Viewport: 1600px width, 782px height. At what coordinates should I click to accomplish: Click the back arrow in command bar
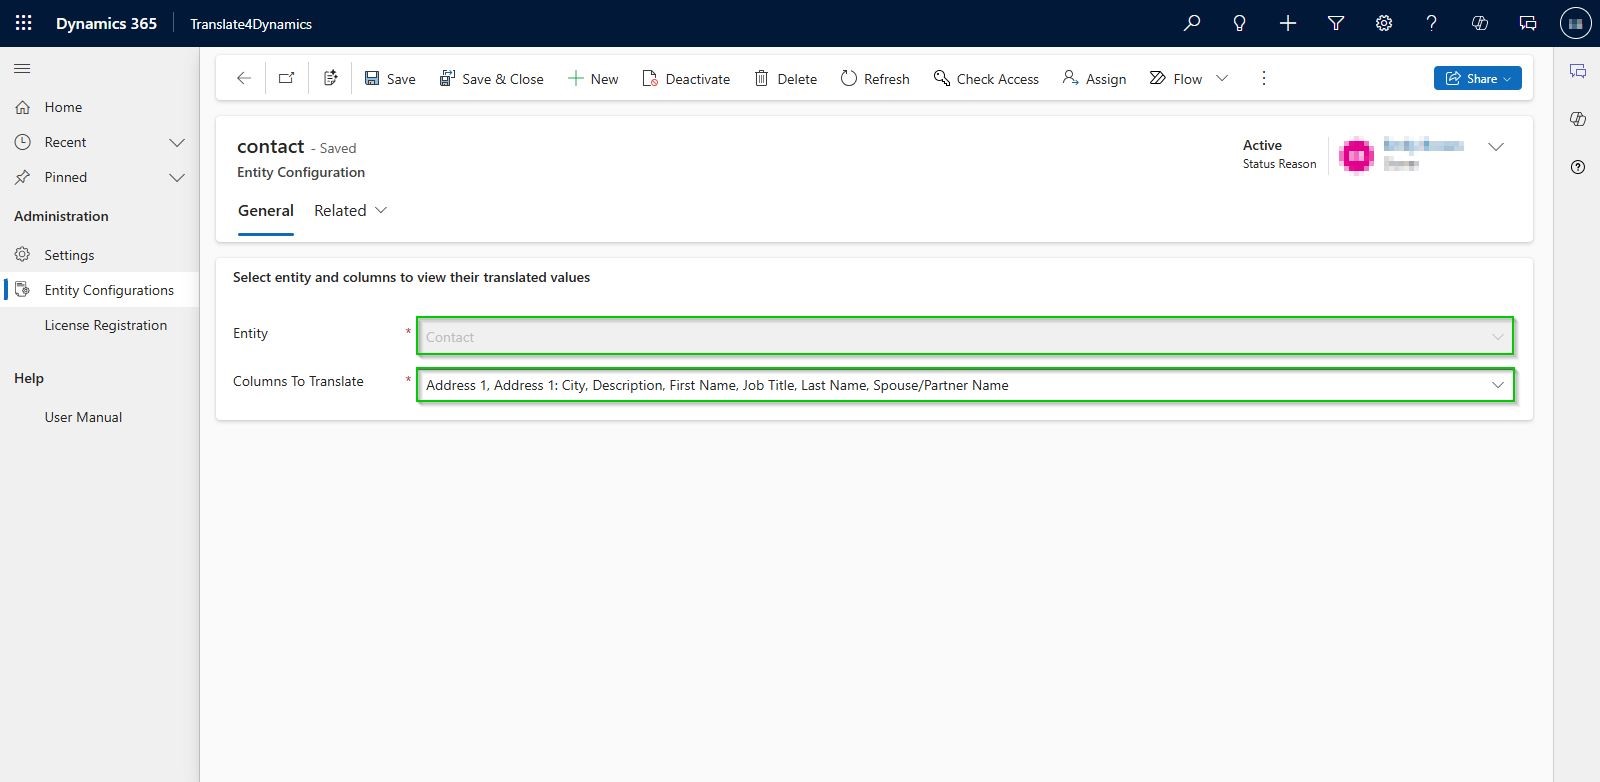click(243, 78)
